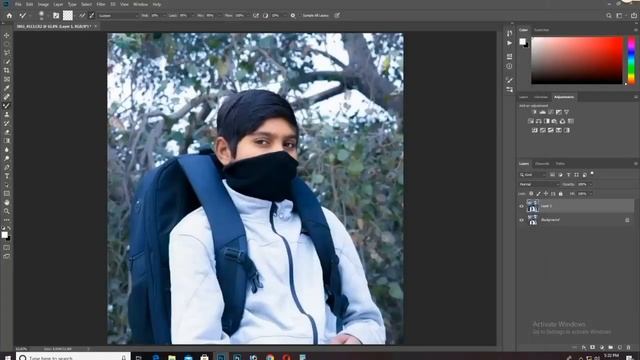Toggle lock position icon
Viewport: 640px width, 360px height.
click(x=546, y=194)
